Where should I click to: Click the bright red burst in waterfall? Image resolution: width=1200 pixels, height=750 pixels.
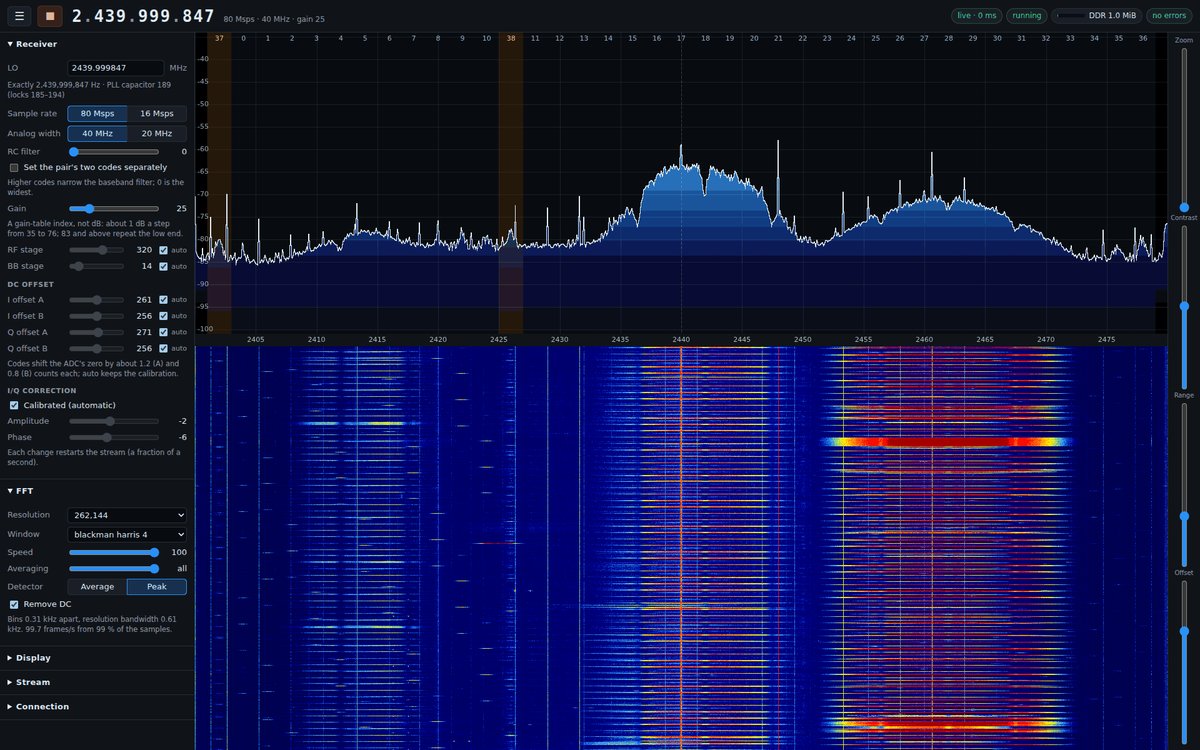coord(945,441)
